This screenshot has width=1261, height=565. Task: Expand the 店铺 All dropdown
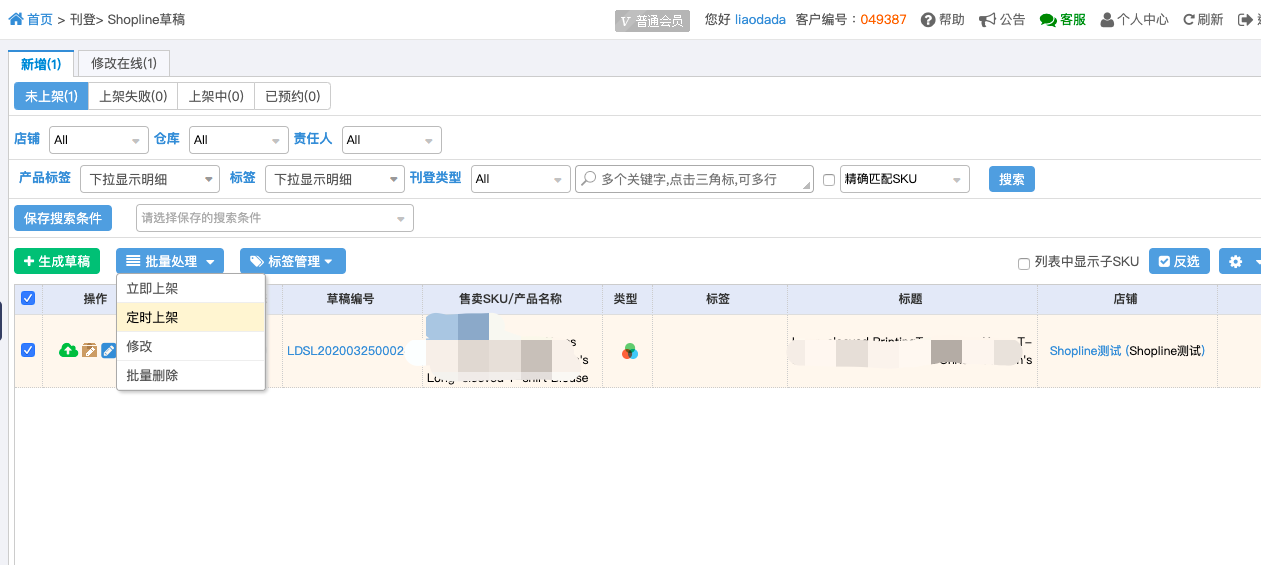click(99, 140)
